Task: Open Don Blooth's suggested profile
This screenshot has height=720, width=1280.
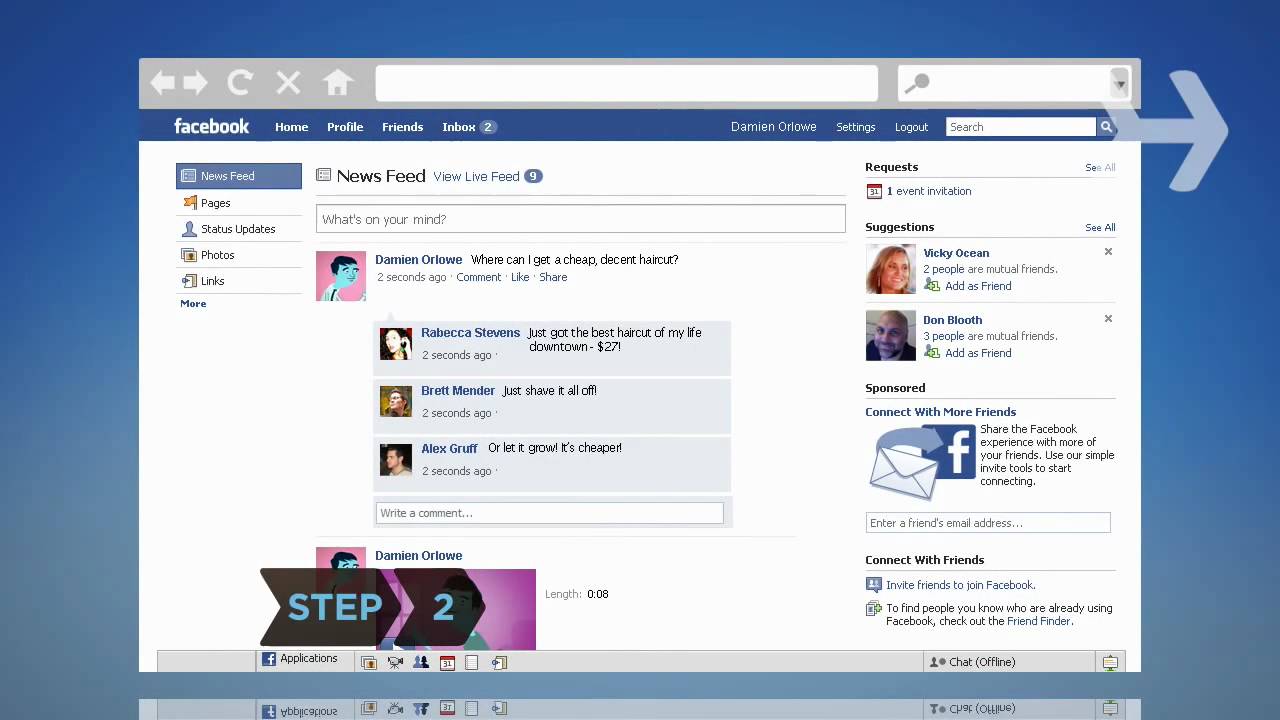Action: [952, 320]
